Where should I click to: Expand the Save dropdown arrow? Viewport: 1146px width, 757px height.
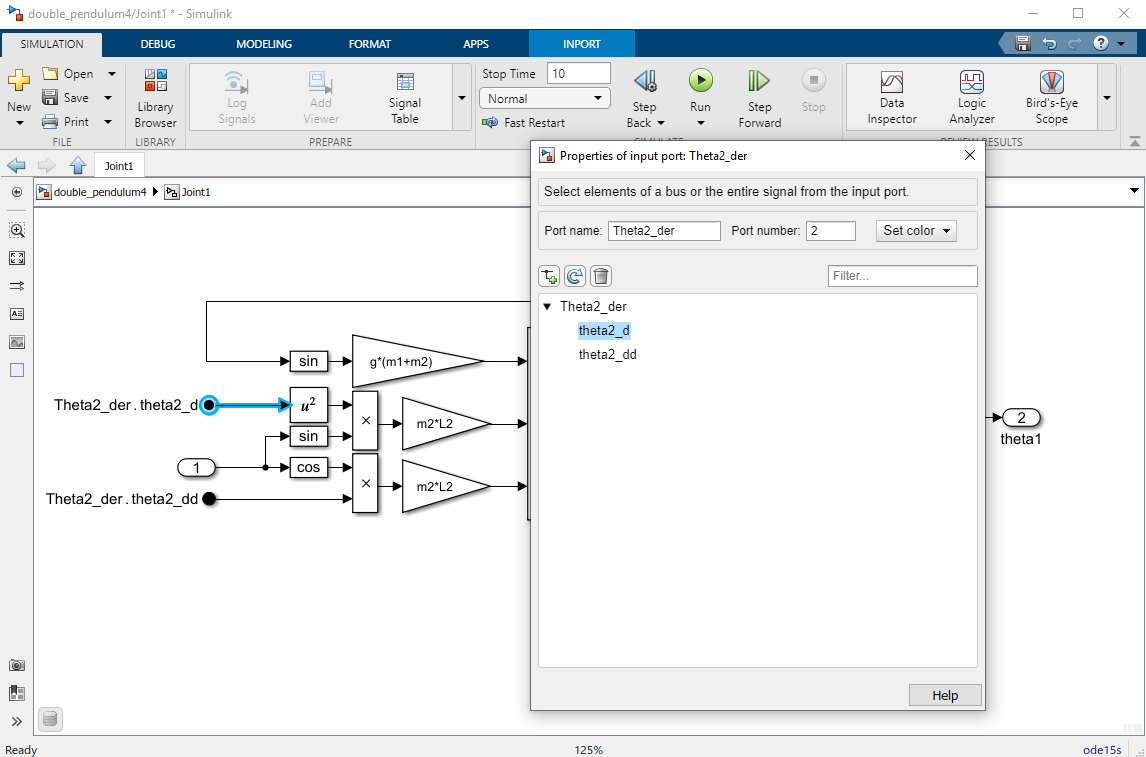click(108, 98)
